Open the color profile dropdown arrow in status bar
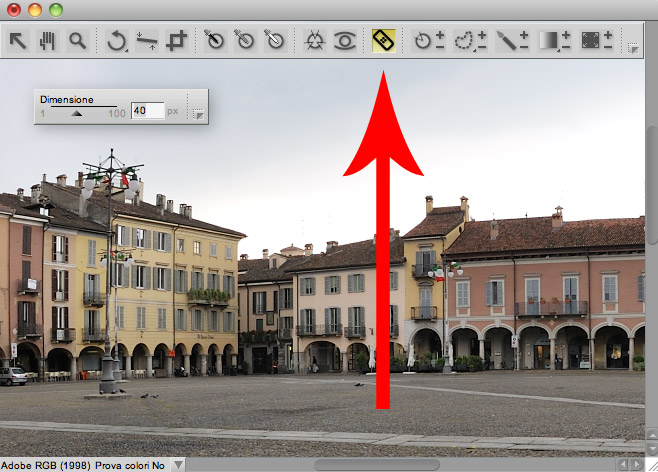658x472 pixels. [x=178, y=465]
